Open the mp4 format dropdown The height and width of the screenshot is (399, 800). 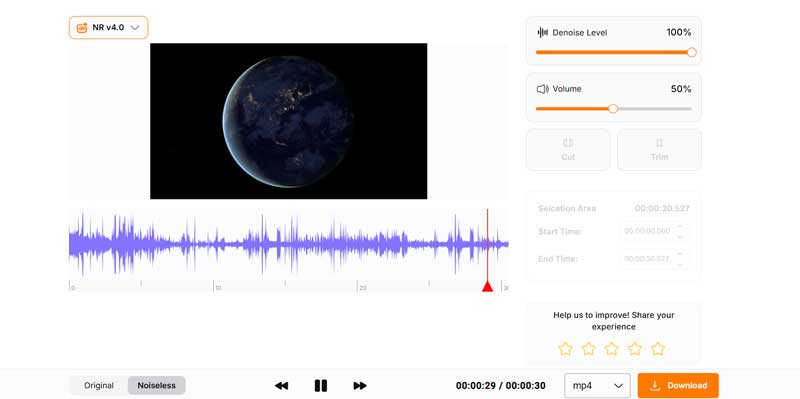click(597, 386)
